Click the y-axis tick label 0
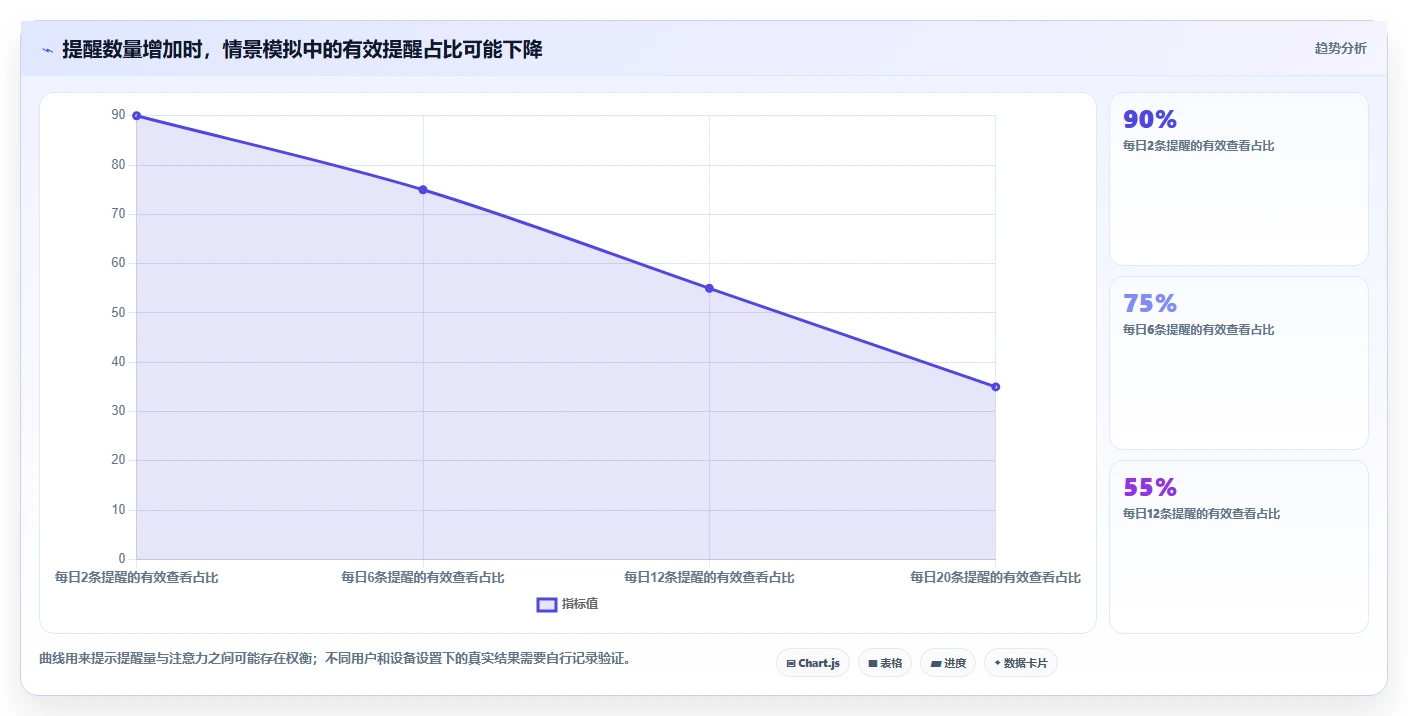The width and height of the screenshot is (1408, 716). tap(123, 559)
